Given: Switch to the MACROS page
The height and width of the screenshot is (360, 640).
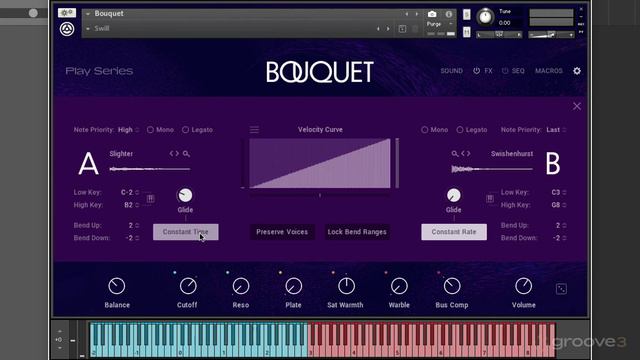Looking at the screenshot, I should 549,71.
